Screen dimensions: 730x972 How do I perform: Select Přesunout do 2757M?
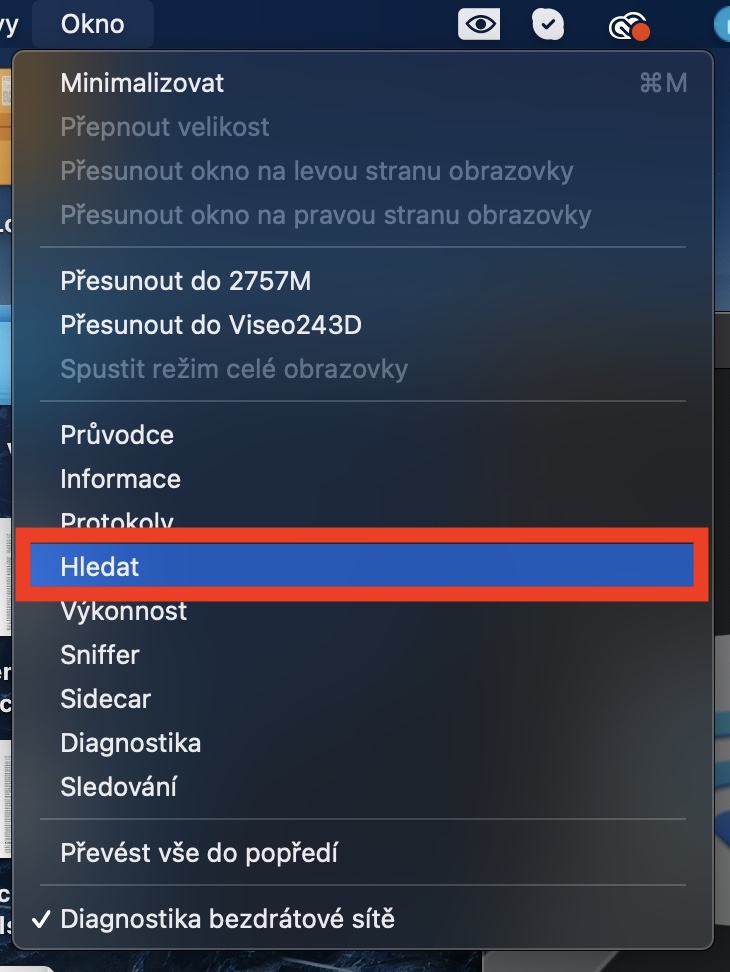186,281
